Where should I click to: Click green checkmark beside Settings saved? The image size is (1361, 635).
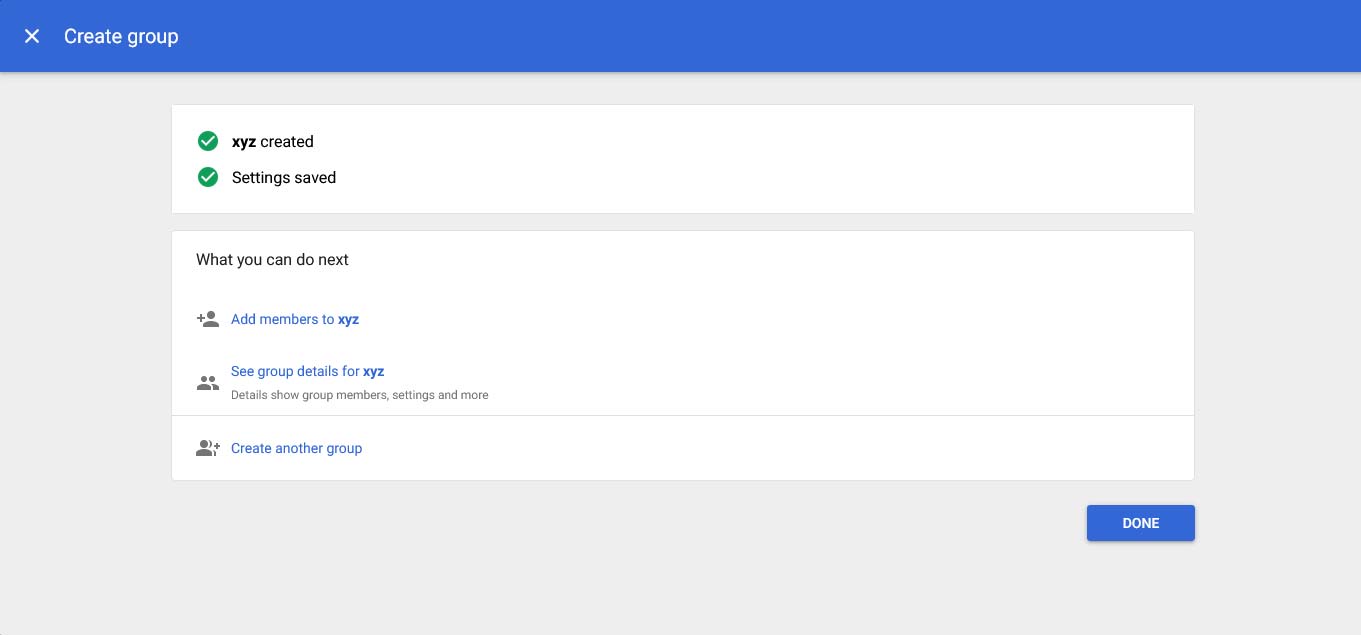click(208, 177)
